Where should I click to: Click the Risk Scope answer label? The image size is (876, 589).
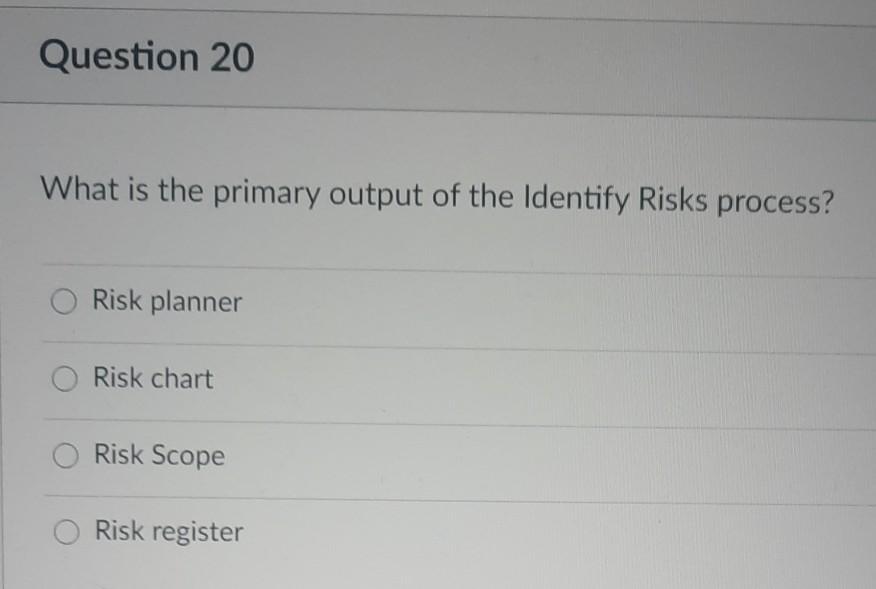pos(158,456)
